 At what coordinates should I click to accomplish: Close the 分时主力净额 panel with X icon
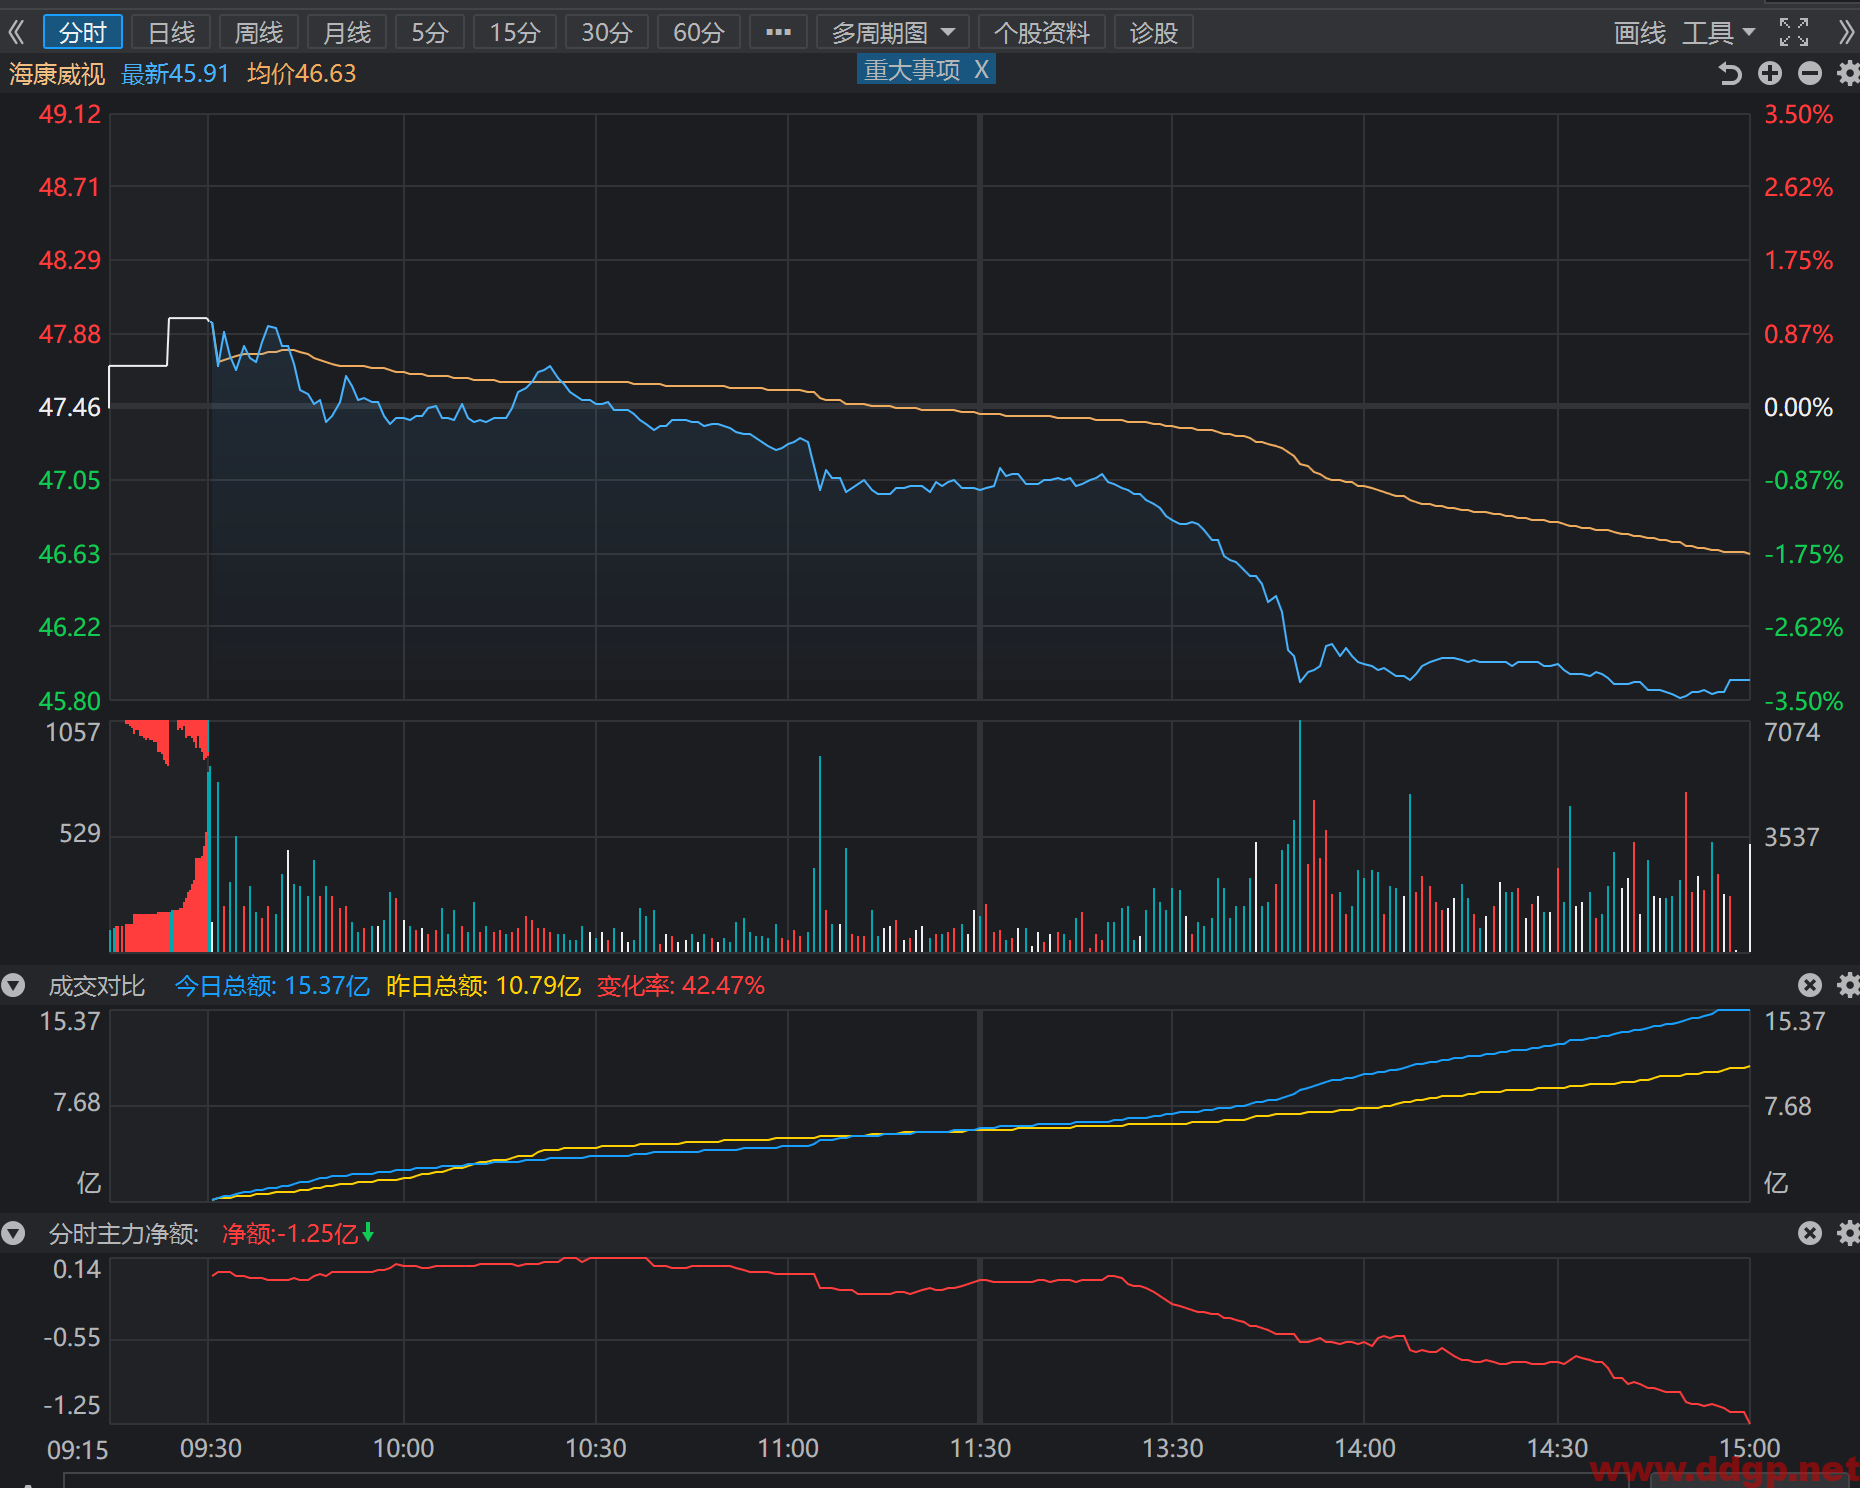pos(1810,1233)
